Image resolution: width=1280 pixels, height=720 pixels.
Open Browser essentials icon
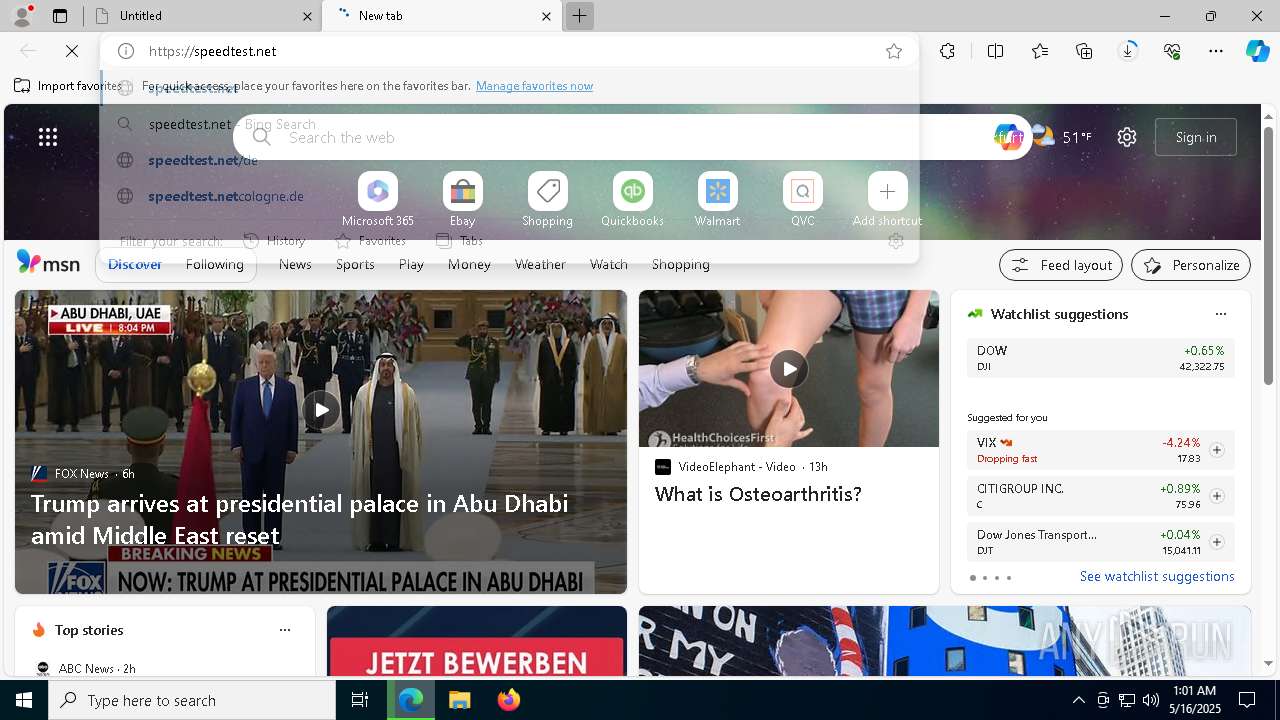[x=1172, y=51]
